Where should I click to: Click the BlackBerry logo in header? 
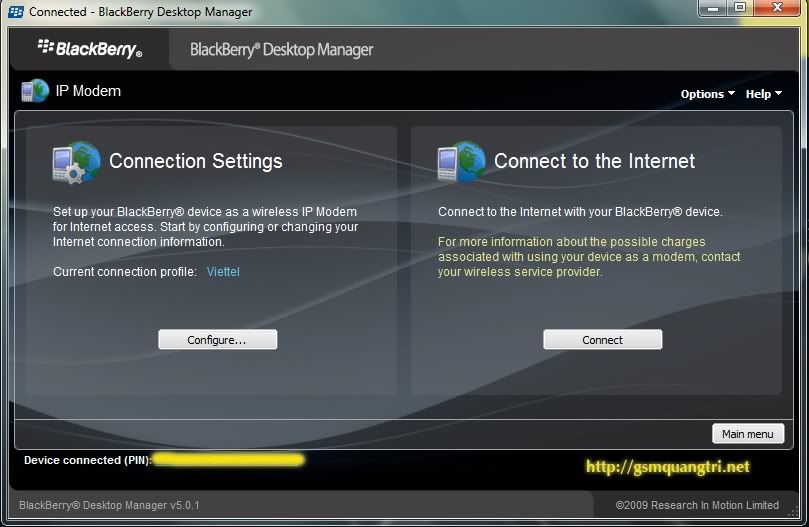pyautogui.click(x=90, y=49)
